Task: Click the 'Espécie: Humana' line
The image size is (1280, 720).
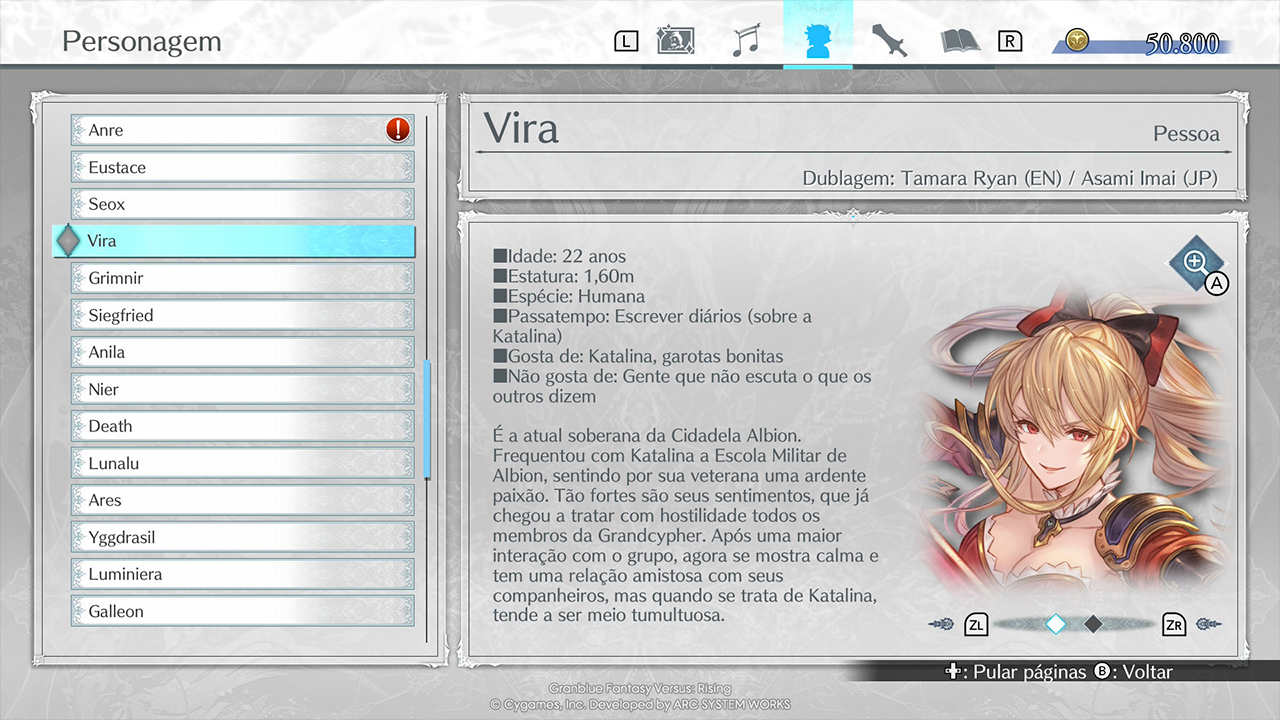Action: click(x=569, y=297)
